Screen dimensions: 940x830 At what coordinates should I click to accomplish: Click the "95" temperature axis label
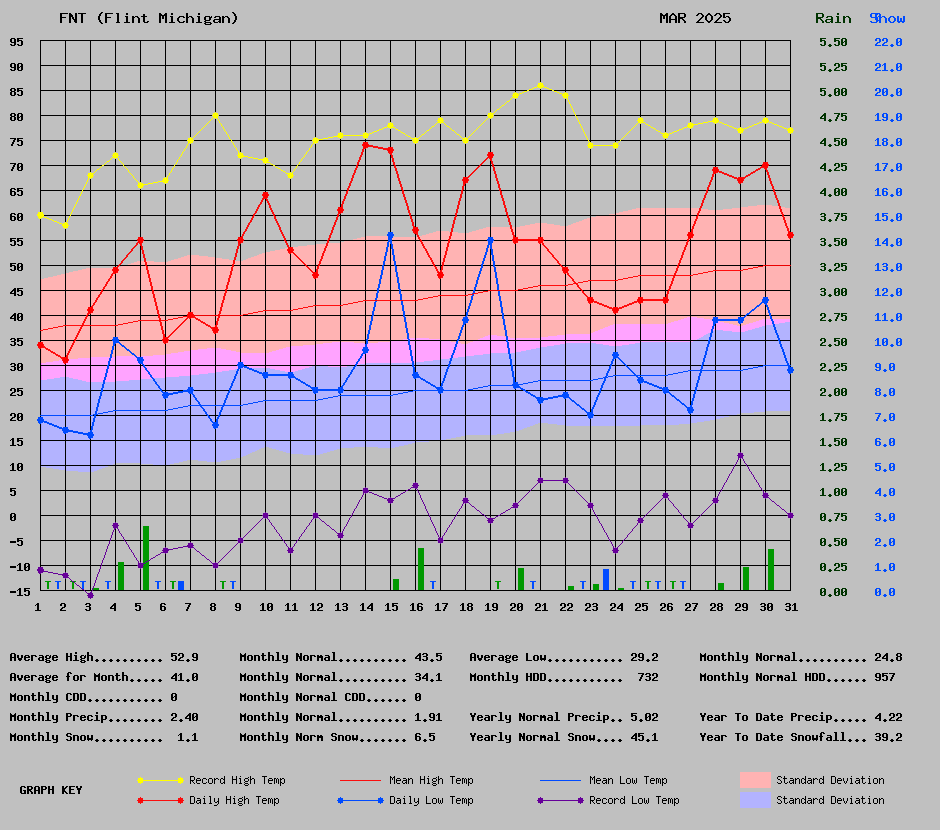click(x=16, y=42)
